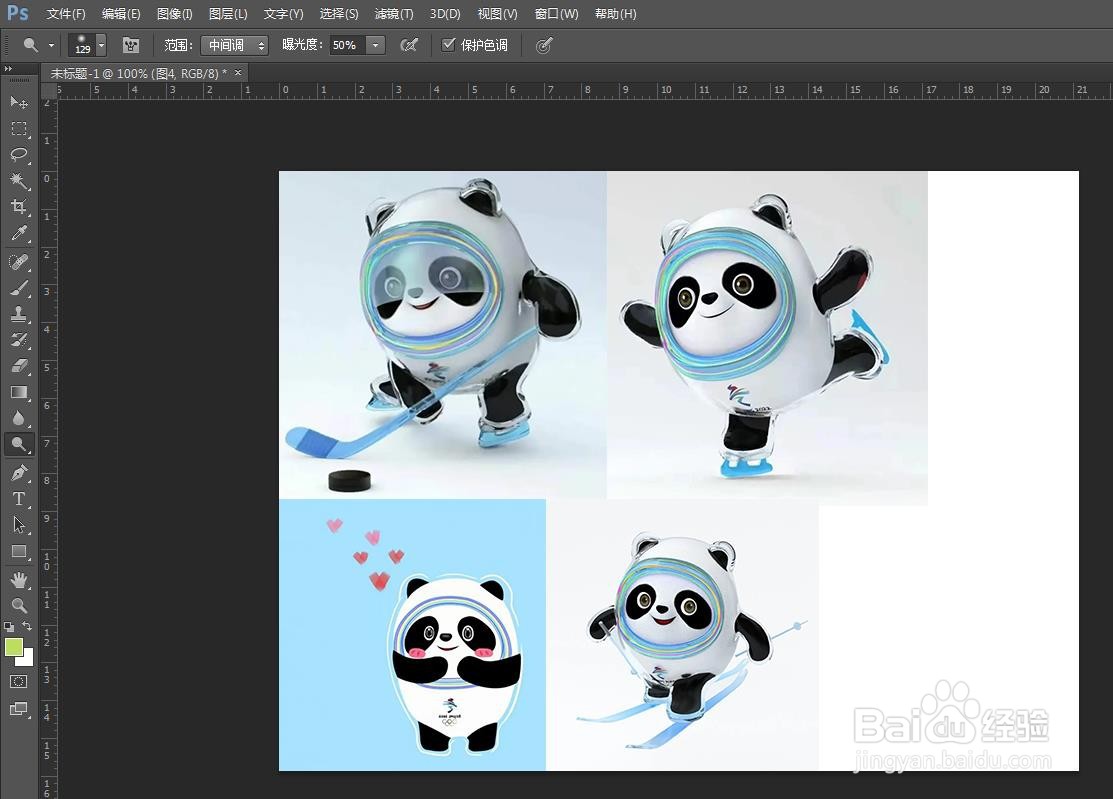Open the 图像(I) menu
The height and width of the screenshot is (799, 1113).
175,13
